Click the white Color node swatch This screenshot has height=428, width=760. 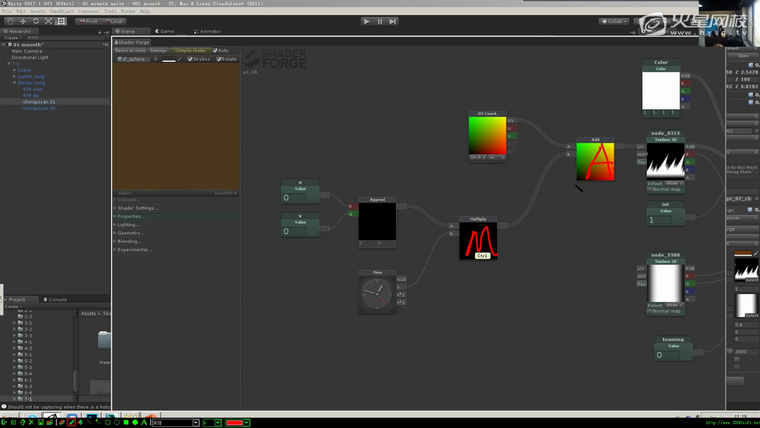660,92
